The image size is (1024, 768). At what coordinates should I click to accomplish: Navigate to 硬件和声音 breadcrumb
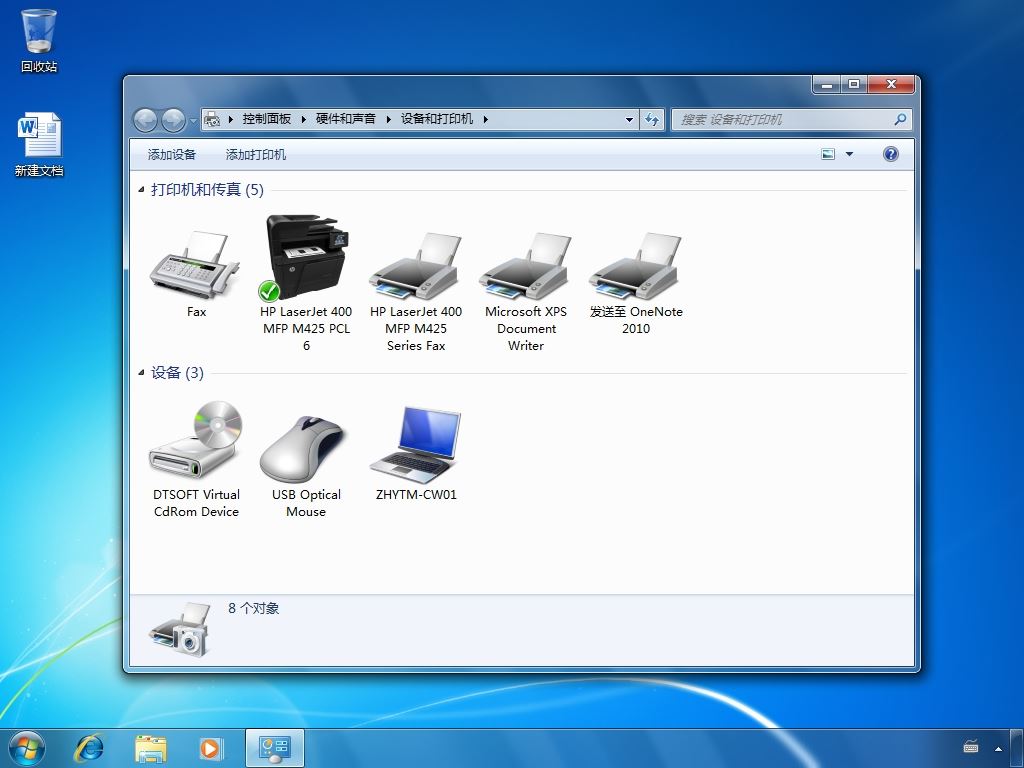346,119
